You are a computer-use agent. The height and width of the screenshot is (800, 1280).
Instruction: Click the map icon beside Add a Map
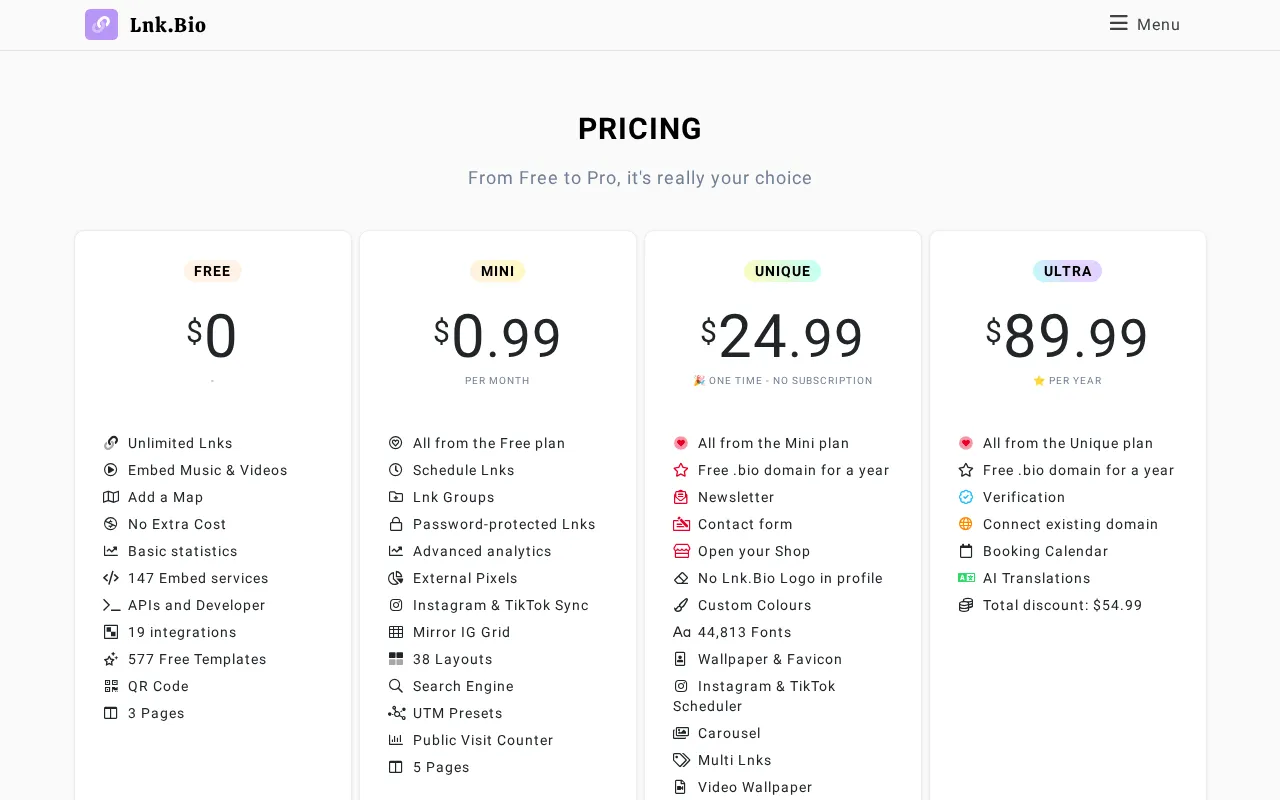pyautogui.click(x=111, y=497)
